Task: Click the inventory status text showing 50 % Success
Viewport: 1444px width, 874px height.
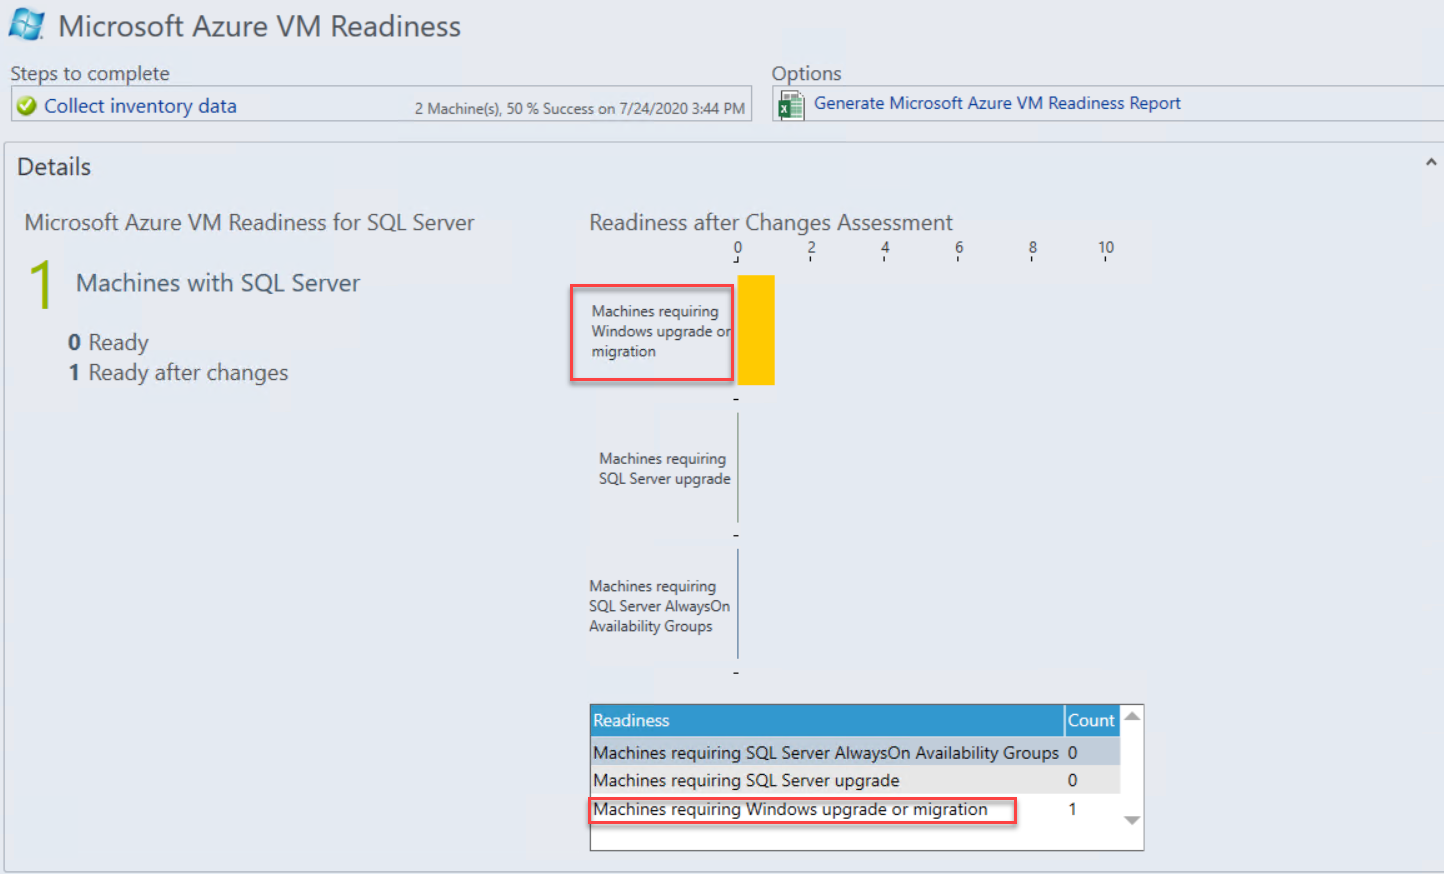Action: (579, 108)
